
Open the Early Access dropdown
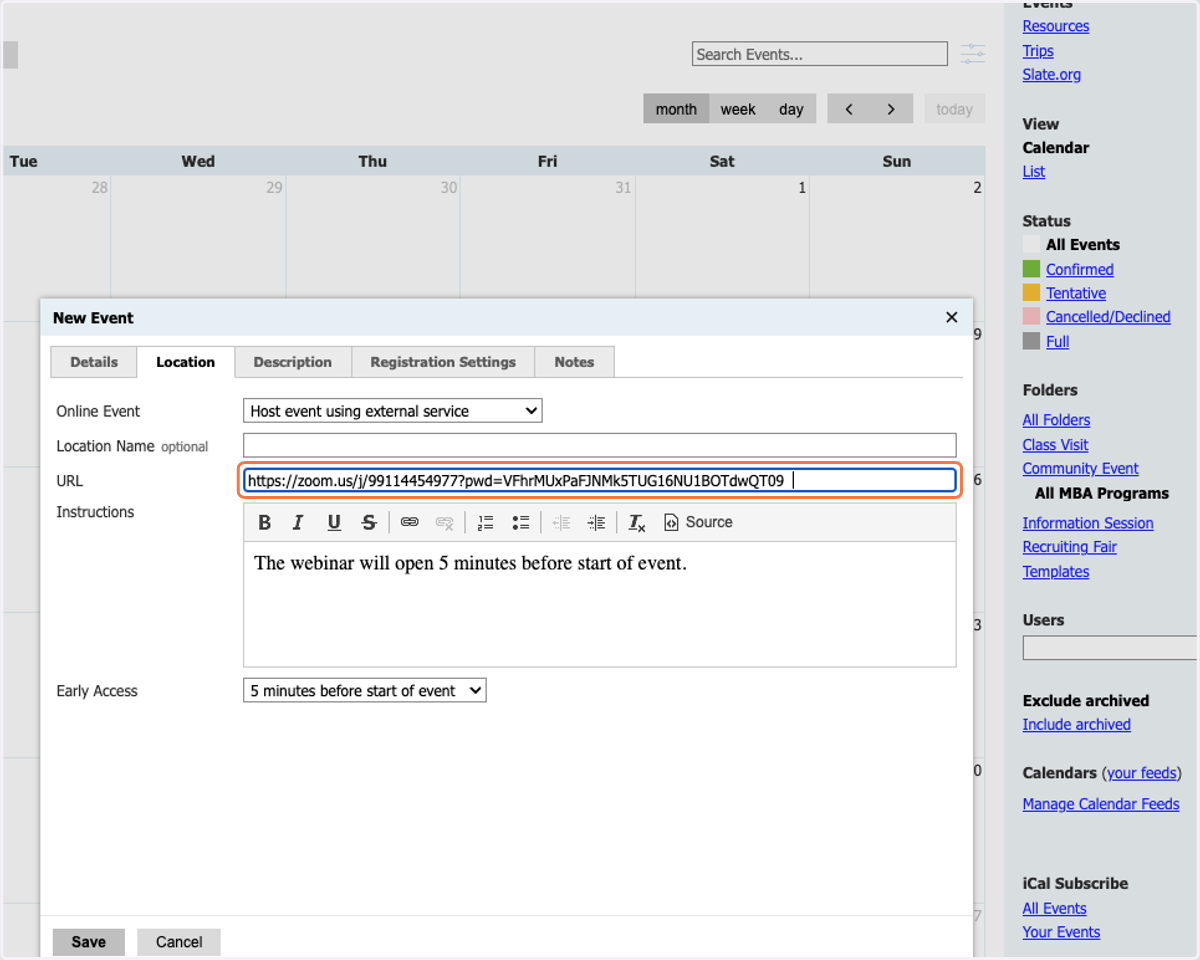pyautogui.click(x=364, y=690)
